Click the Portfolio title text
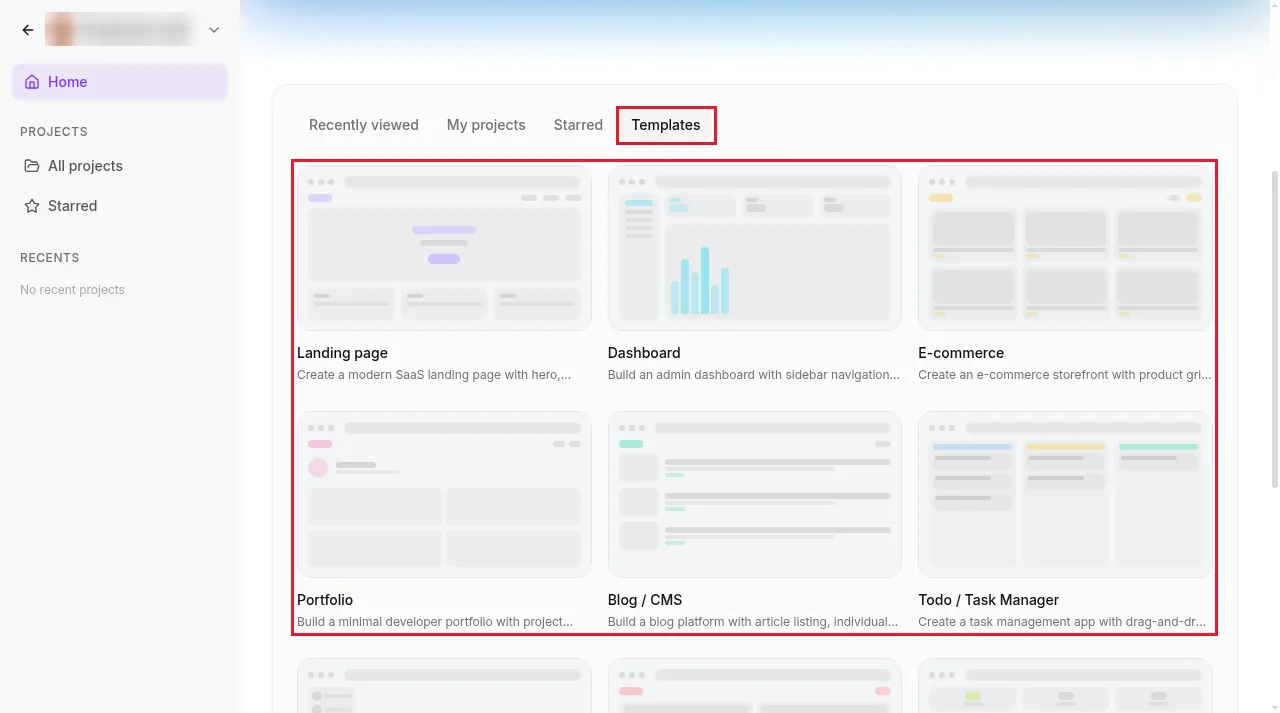 tap(325, 600)
